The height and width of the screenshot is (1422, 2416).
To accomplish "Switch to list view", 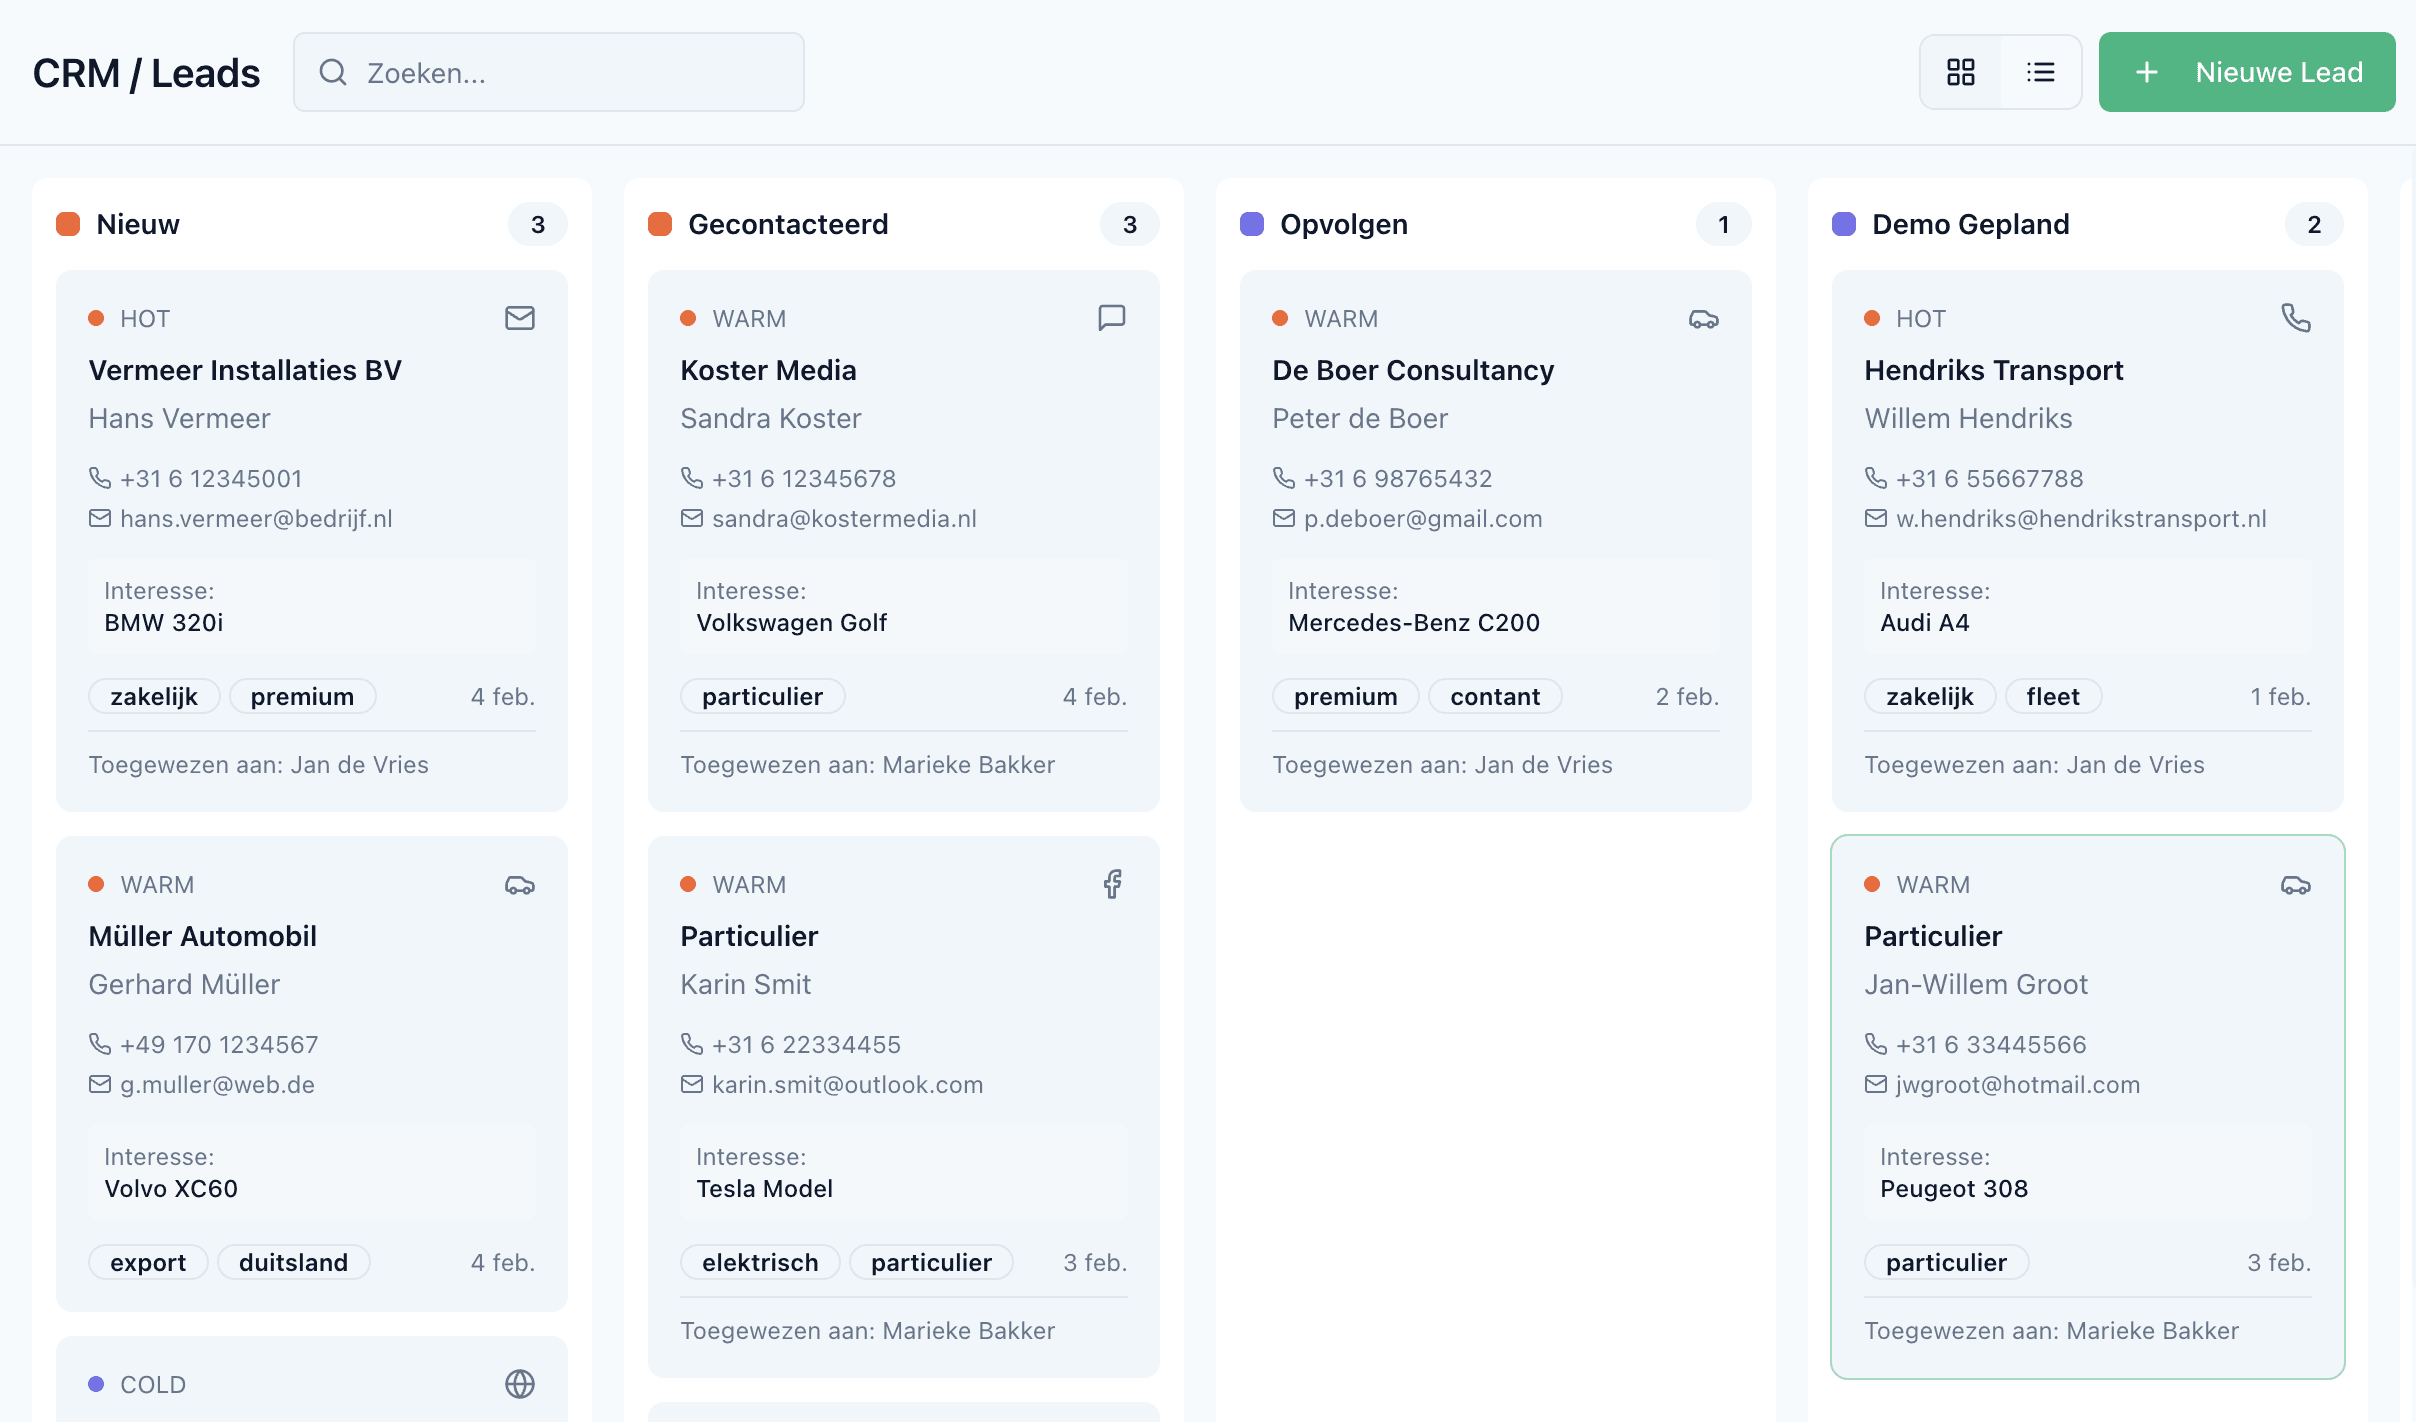I will 2040,72.
